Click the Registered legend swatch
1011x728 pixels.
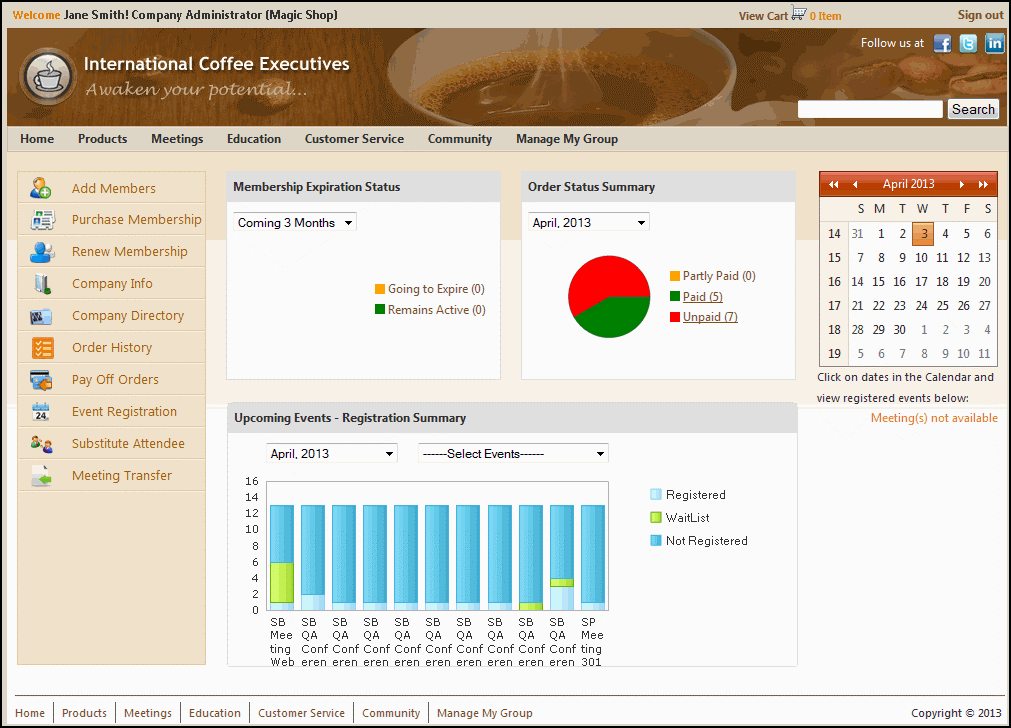tap(656, 495)
